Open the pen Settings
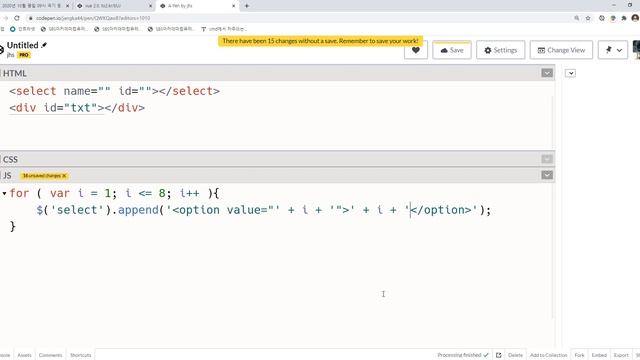 [500, 50]
